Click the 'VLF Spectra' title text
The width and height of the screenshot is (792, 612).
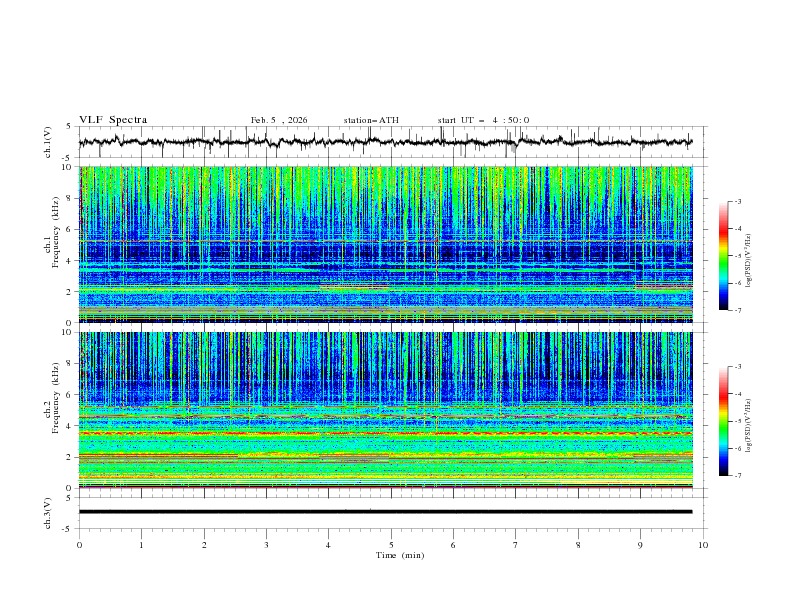pos(113,120)
